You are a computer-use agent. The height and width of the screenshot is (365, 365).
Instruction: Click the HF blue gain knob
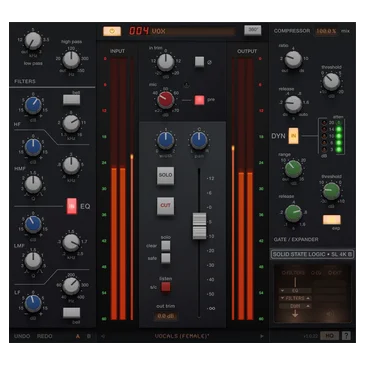33,105
